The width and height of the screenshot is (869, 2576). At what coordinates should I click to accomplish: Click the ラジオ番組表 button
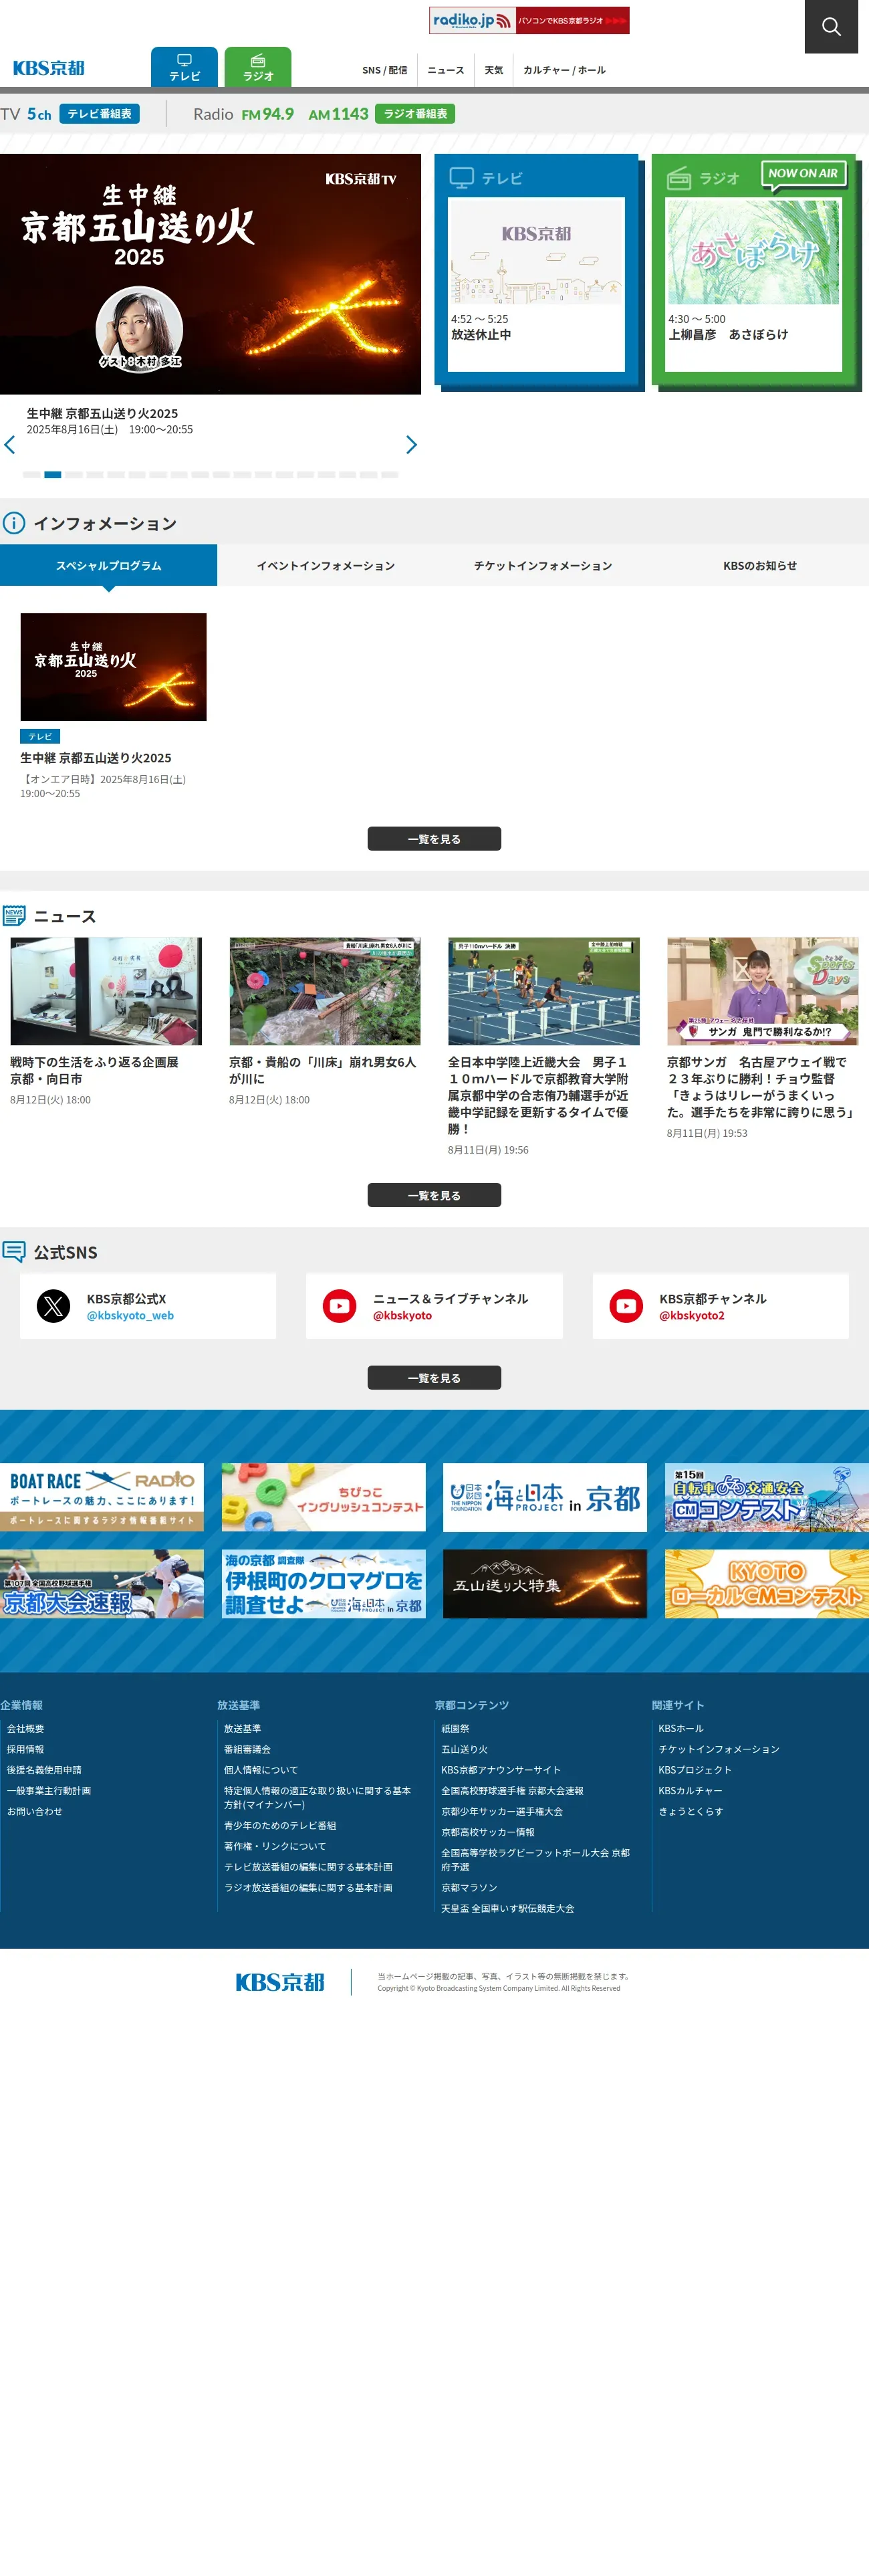[415, 114]
